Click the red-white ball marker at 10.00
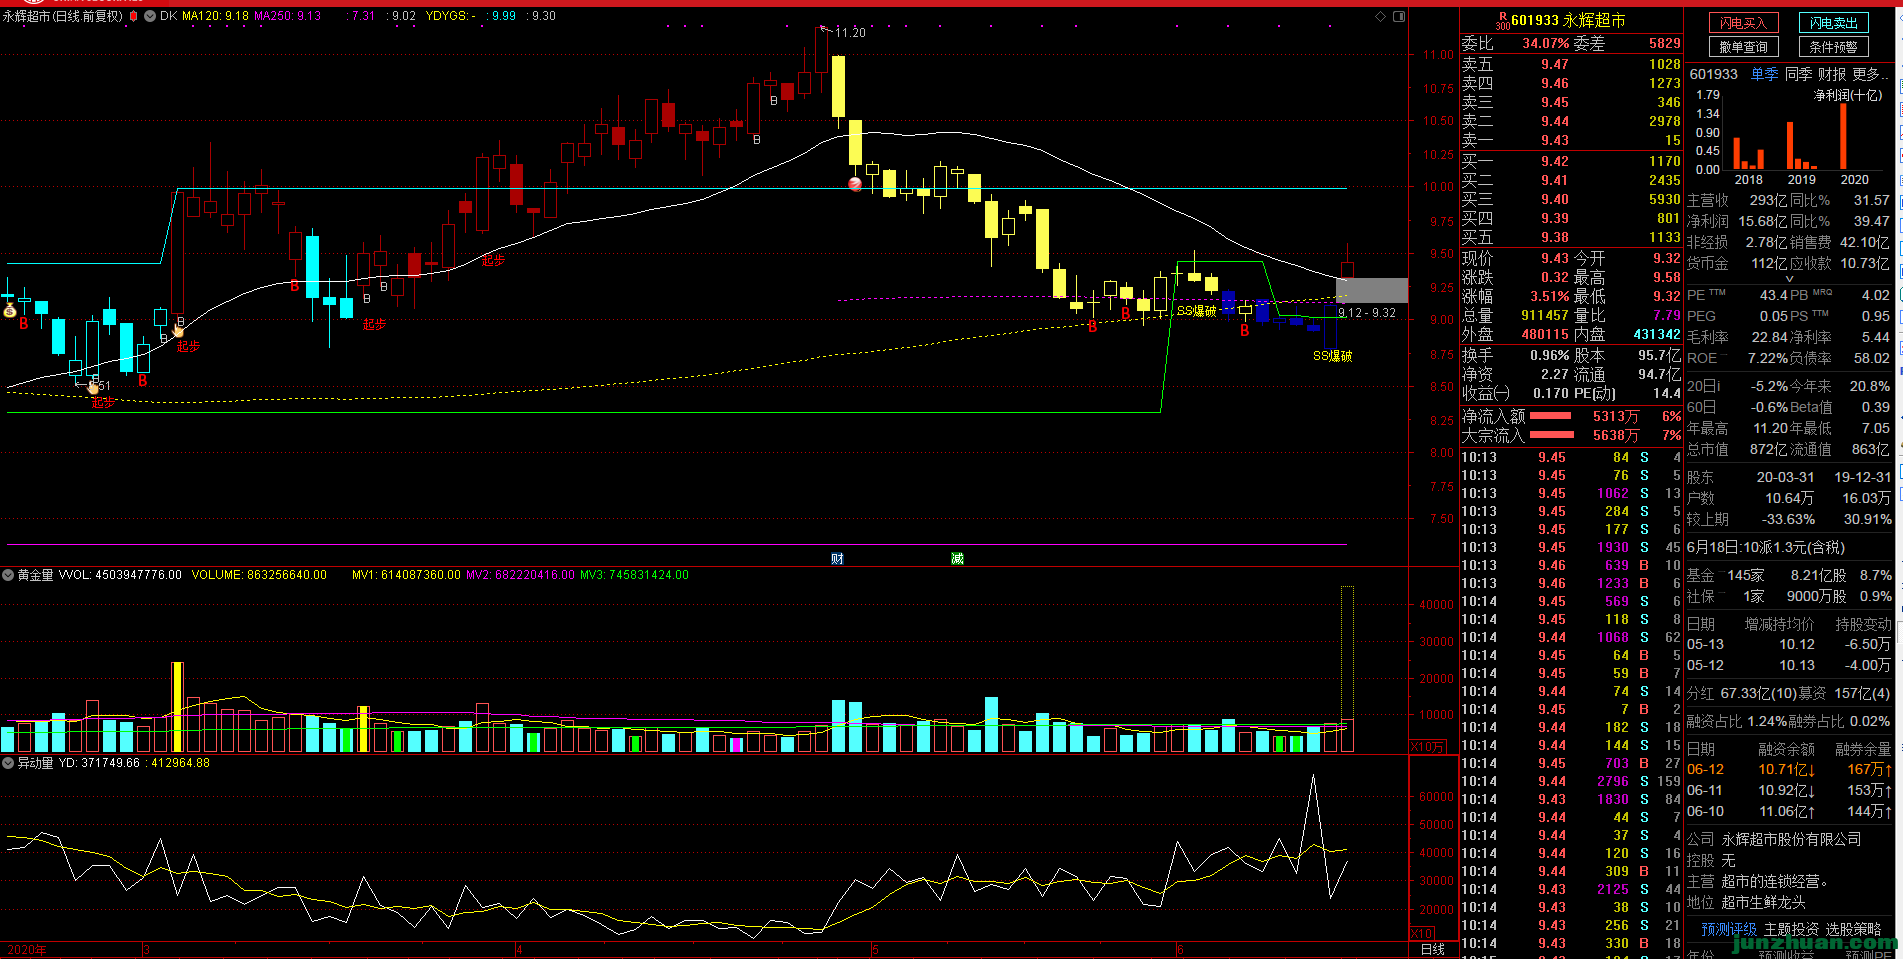 (x=855, y=184)
